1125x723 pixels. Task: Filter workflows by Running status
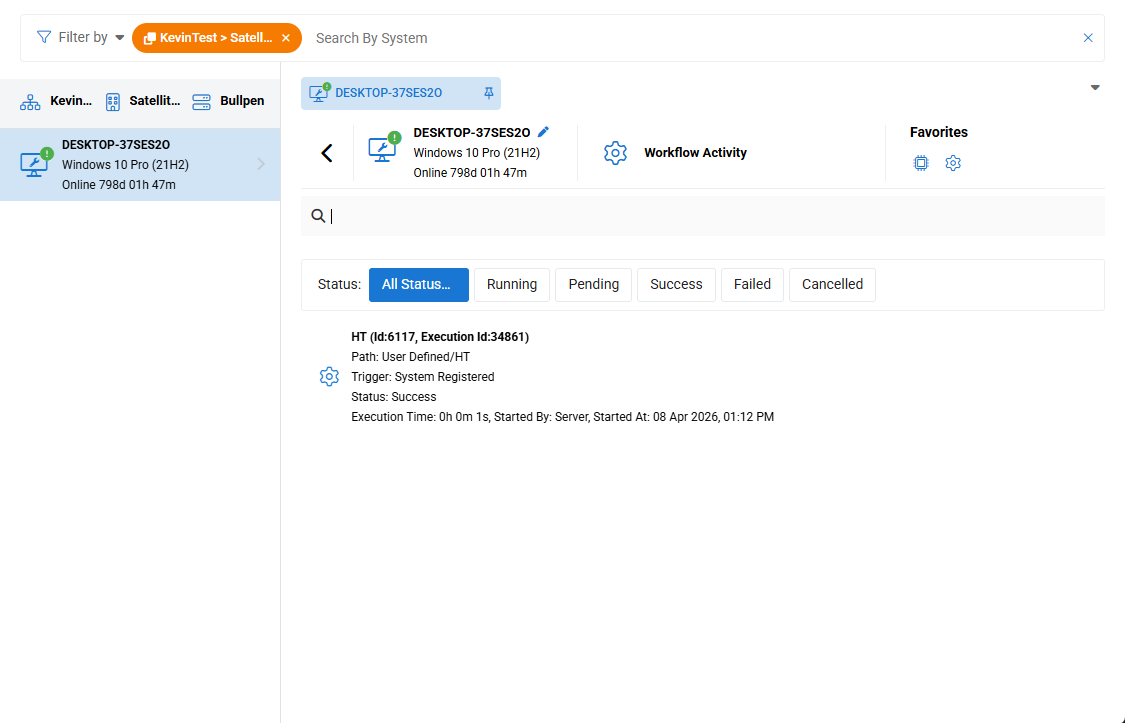point(512,285)
